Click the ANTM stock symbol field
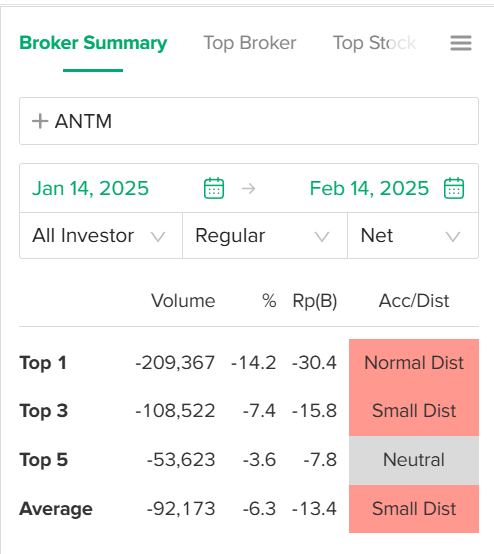 click(x=249, y=121)
